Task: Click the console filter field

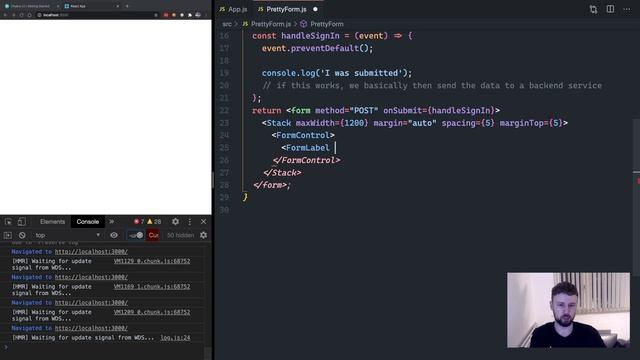Action: click(136, 235)
